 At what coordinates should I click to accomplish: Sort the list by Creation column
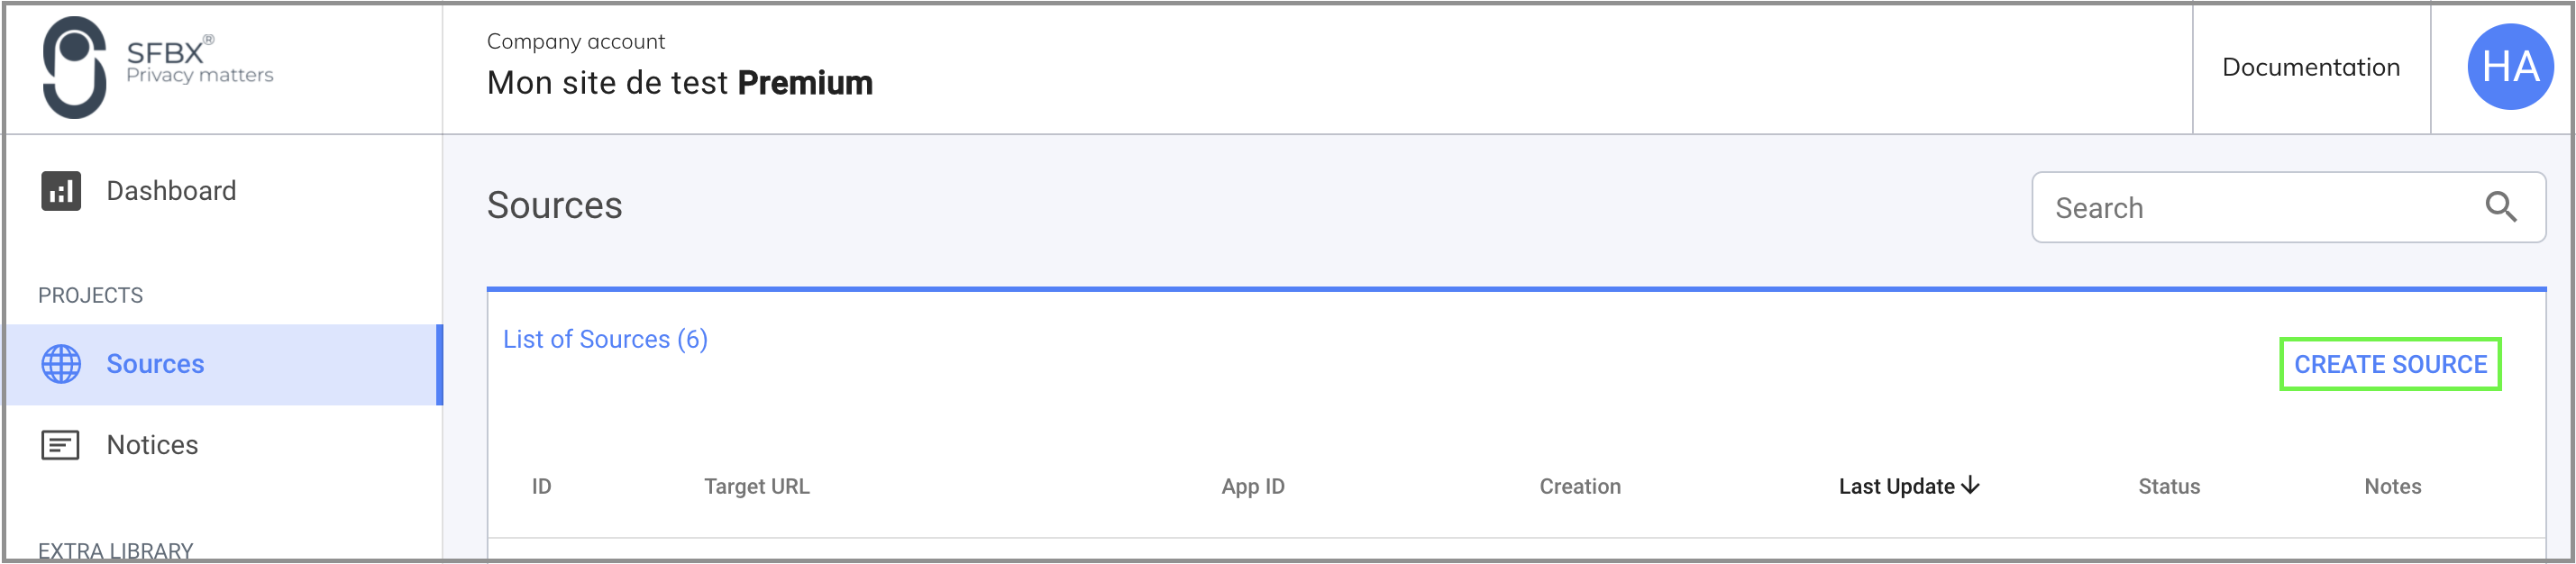[1580, 486]
